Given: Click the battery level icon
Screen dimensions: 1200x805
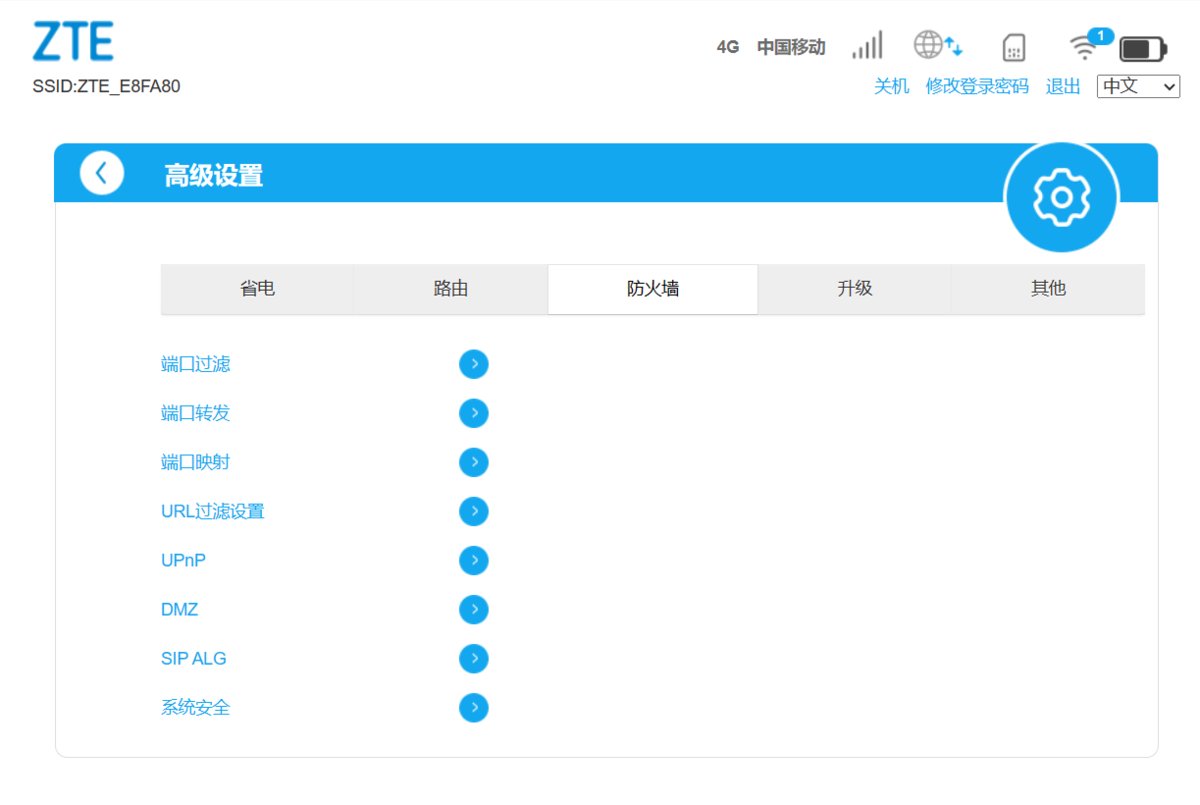Looking at the screenshot, I should (x=1143, y=48).
